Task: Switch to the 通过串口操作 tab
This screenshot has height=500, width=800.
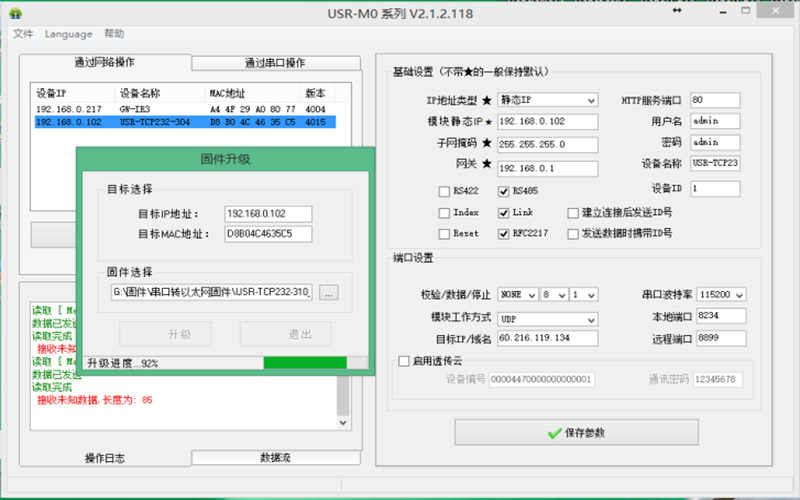Action: point(275,63)
